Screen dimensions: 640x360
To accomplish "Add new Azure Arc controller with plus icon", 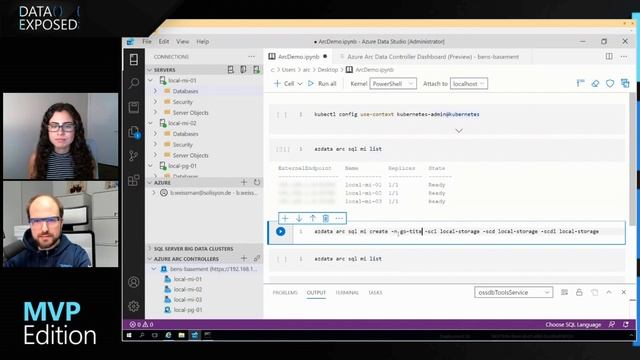I will click(x=244, y=258).
